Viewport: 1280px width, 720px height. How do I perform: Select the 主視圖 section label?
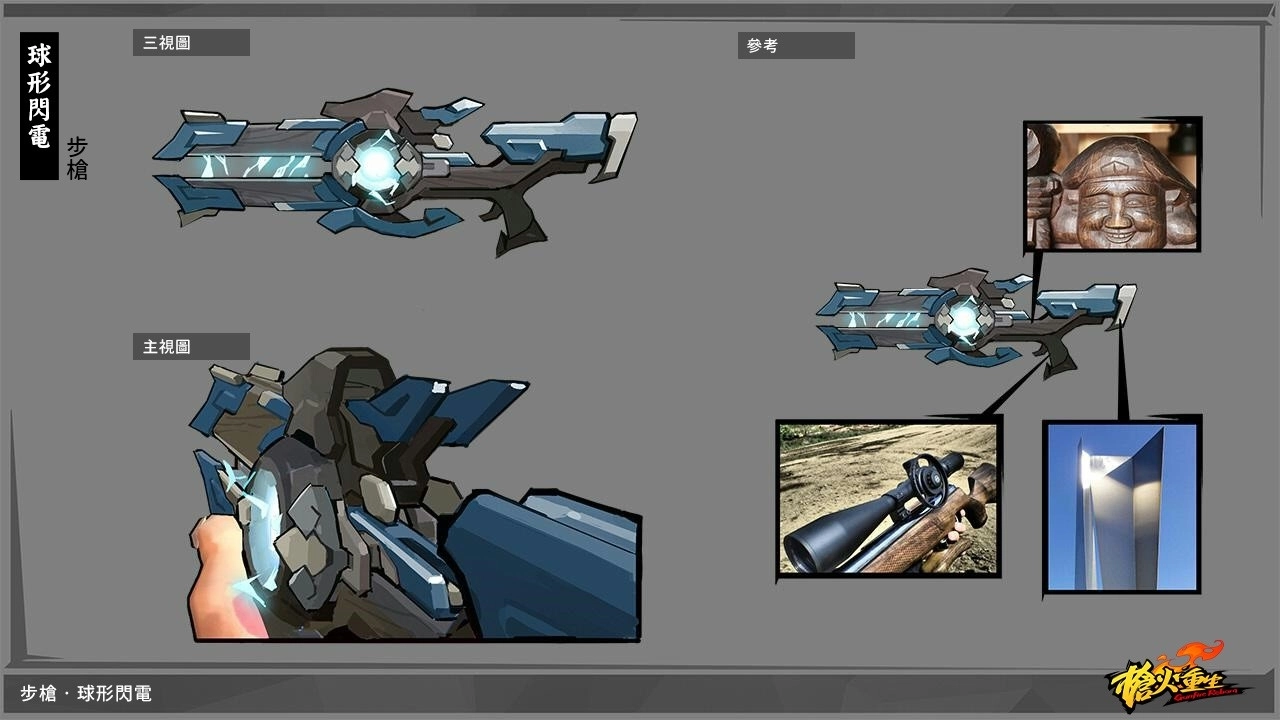191,347
